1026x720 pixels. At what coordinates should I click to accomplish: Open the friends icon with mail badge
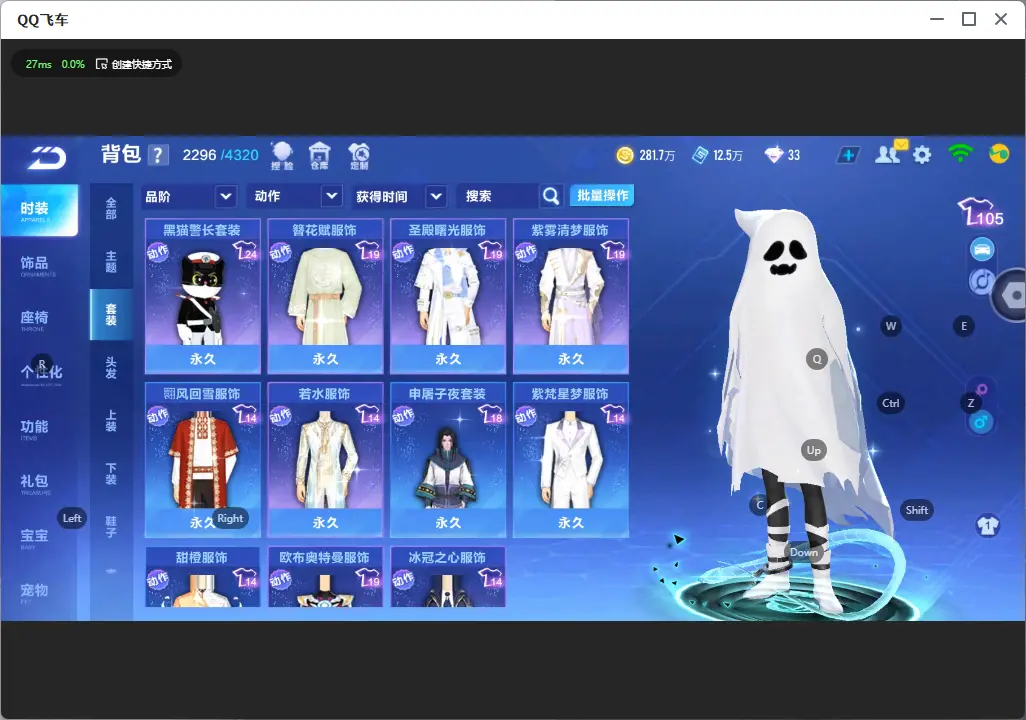(889, 153)
